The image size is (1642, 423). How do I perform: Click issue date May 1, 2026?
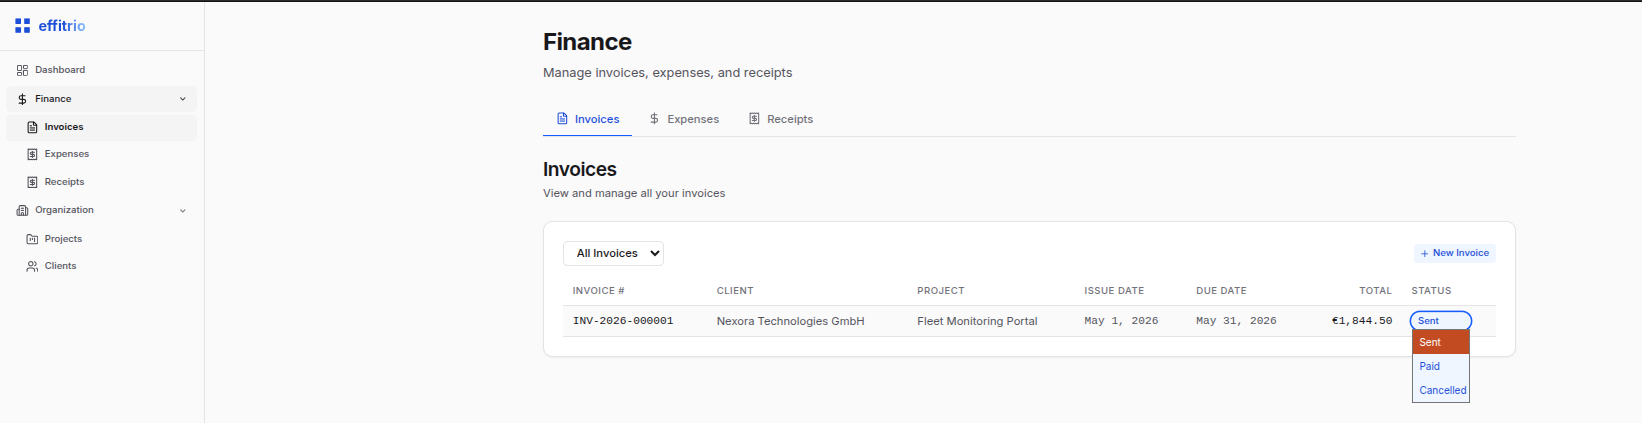1121,321
